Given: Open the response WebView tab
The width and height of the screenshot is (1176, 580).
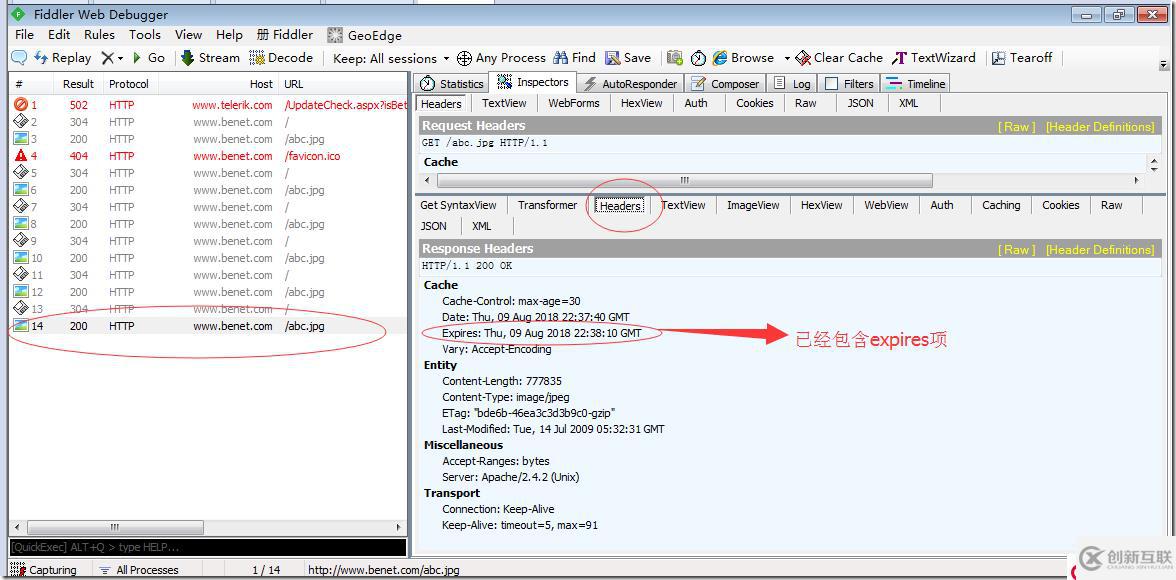Looking at the screenshot, I should 886,205.
